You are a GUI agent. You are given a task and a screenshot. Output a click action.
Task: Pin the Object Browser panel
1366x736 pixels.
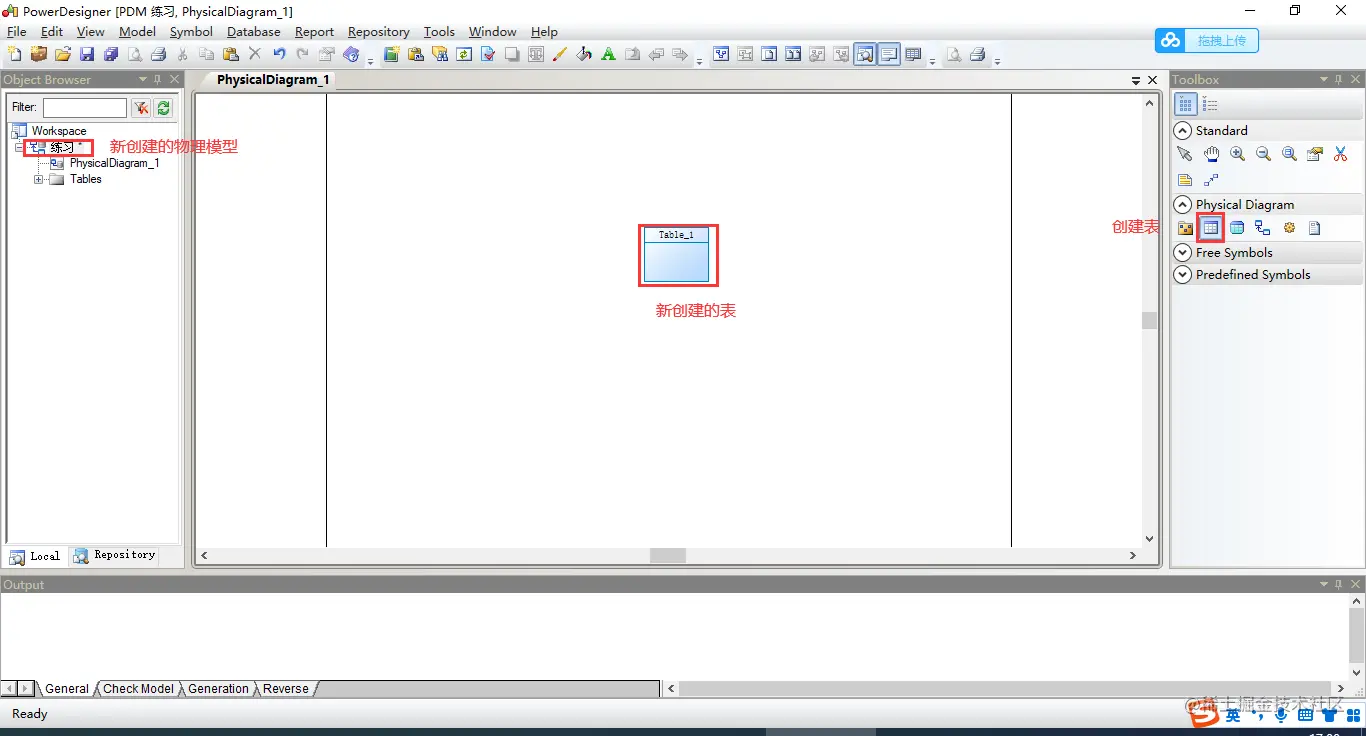click(158, 79)
